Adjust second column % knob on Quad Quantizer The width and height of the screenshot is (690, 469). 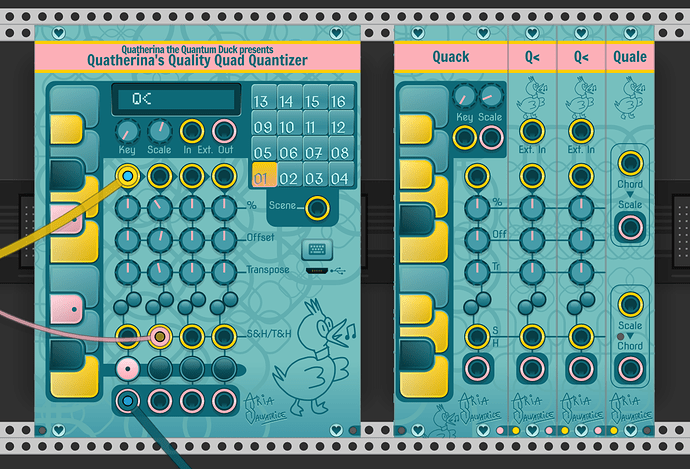[160, 208]
